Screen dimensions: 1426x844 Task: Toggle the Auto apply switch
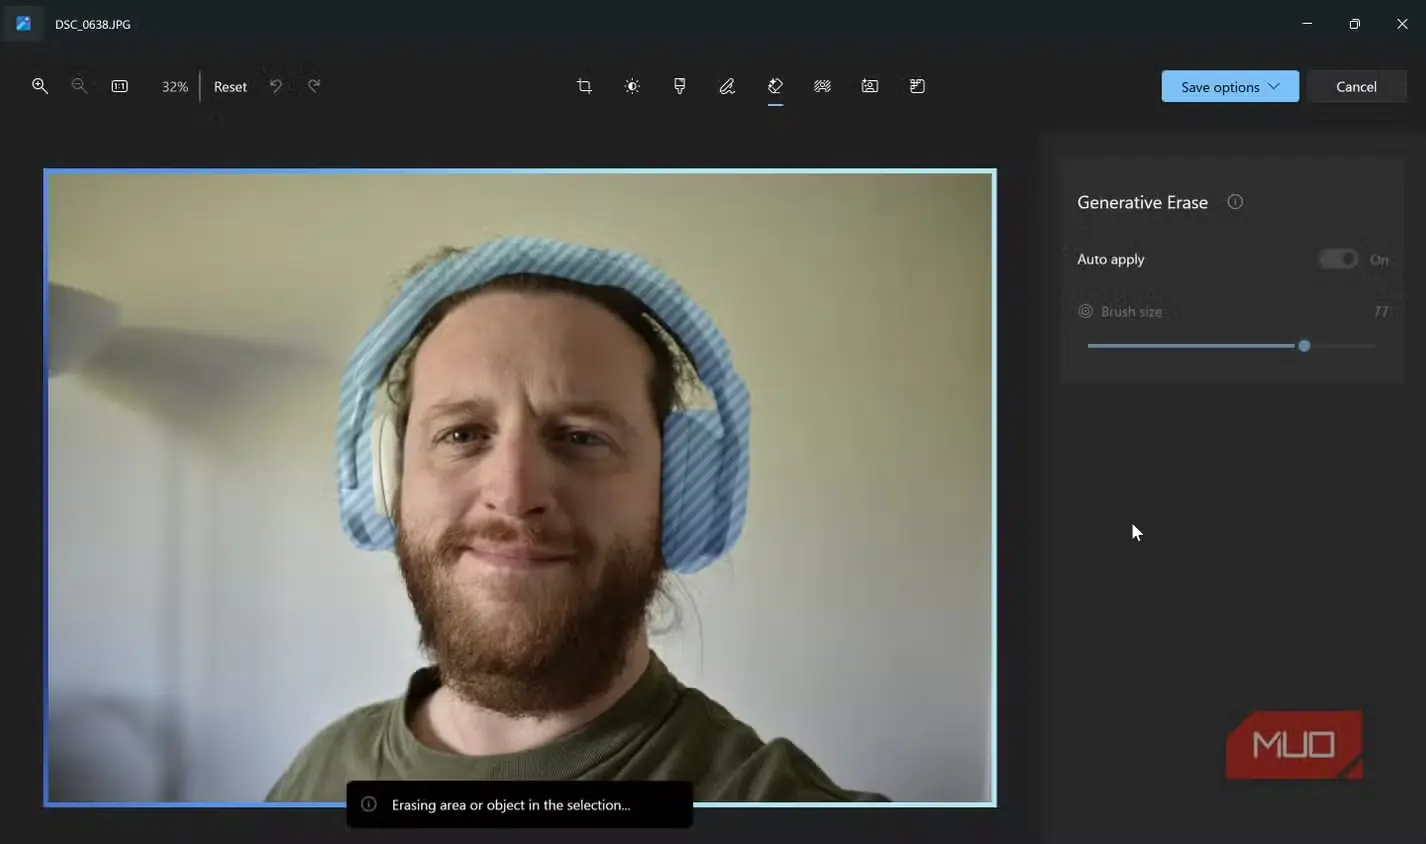tap(1338, 259)
